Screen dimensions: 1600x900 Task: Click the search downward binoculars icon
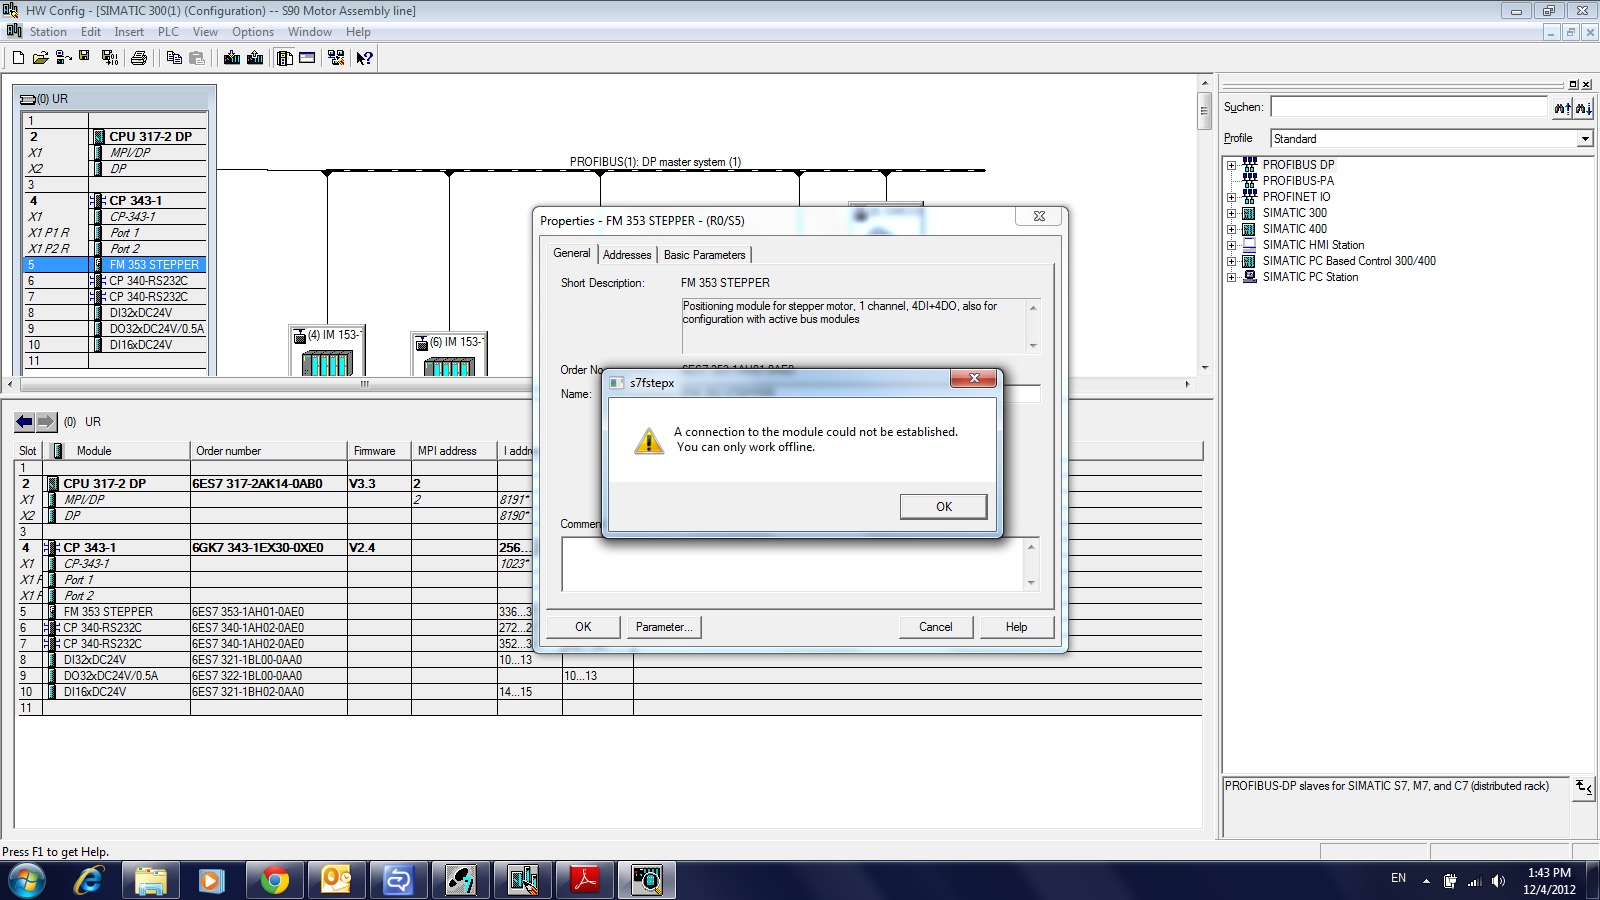click(1583, 108)
